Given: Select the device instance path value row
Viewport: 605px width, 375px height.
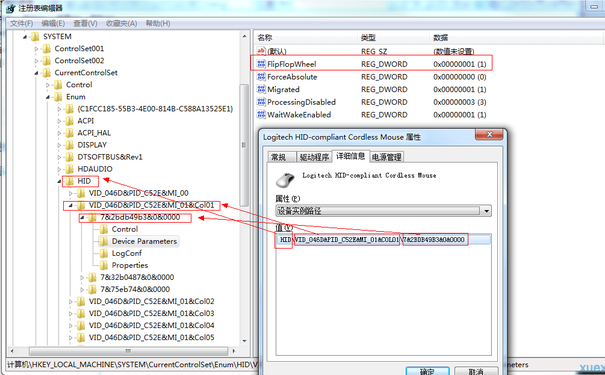Looking at the screenshot, I should coord(384,240).
